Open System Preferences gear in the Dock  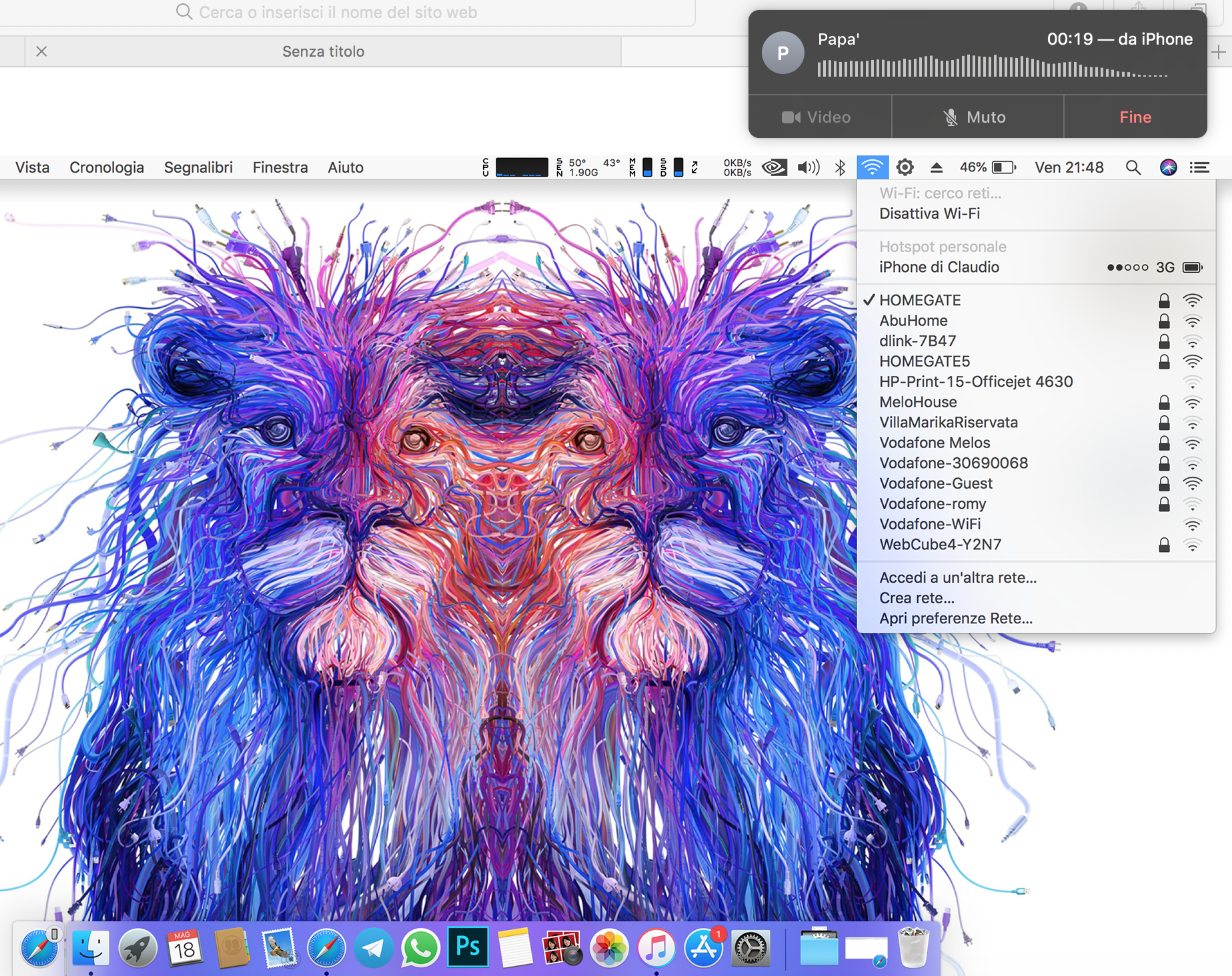click(x=751, y=947)
